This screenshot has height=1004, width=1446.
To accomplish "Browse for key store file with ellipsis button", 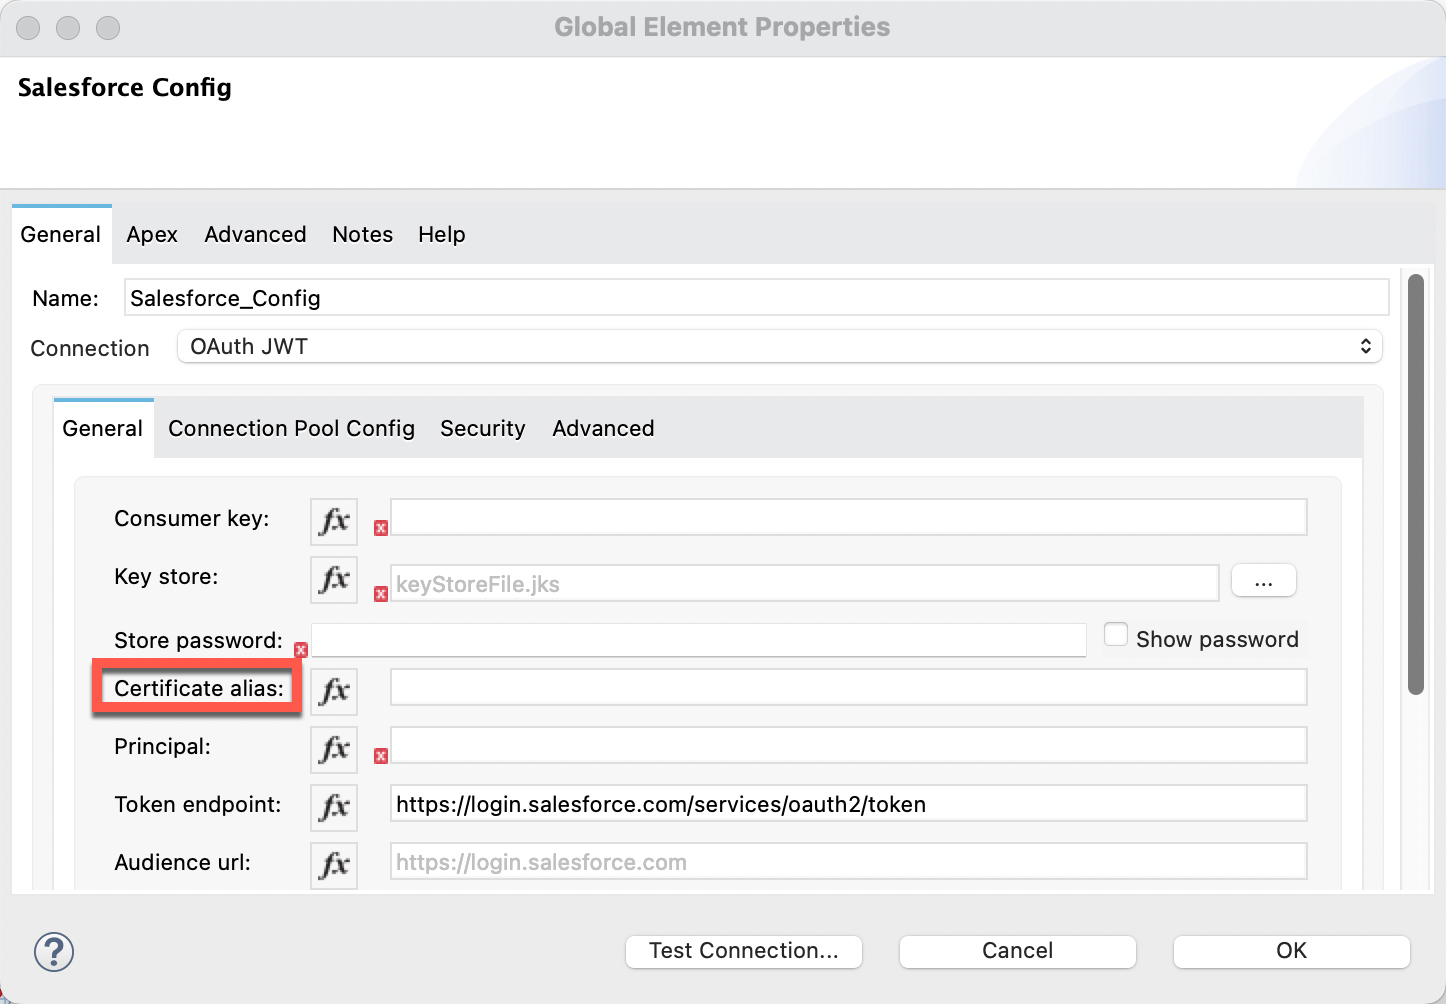I will click(x=1263, y=581).
